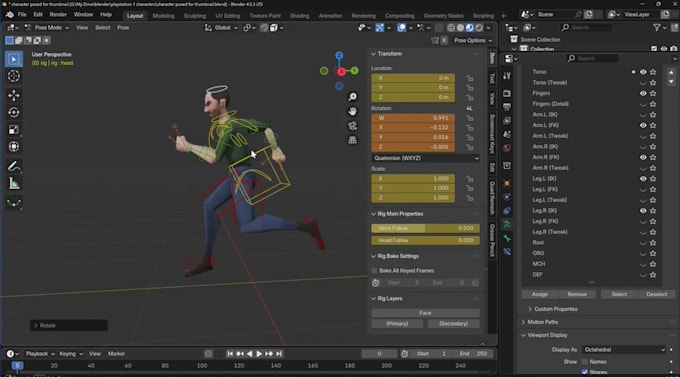
Task: Open the Pose Options dropdown
Action: [473, 40]
